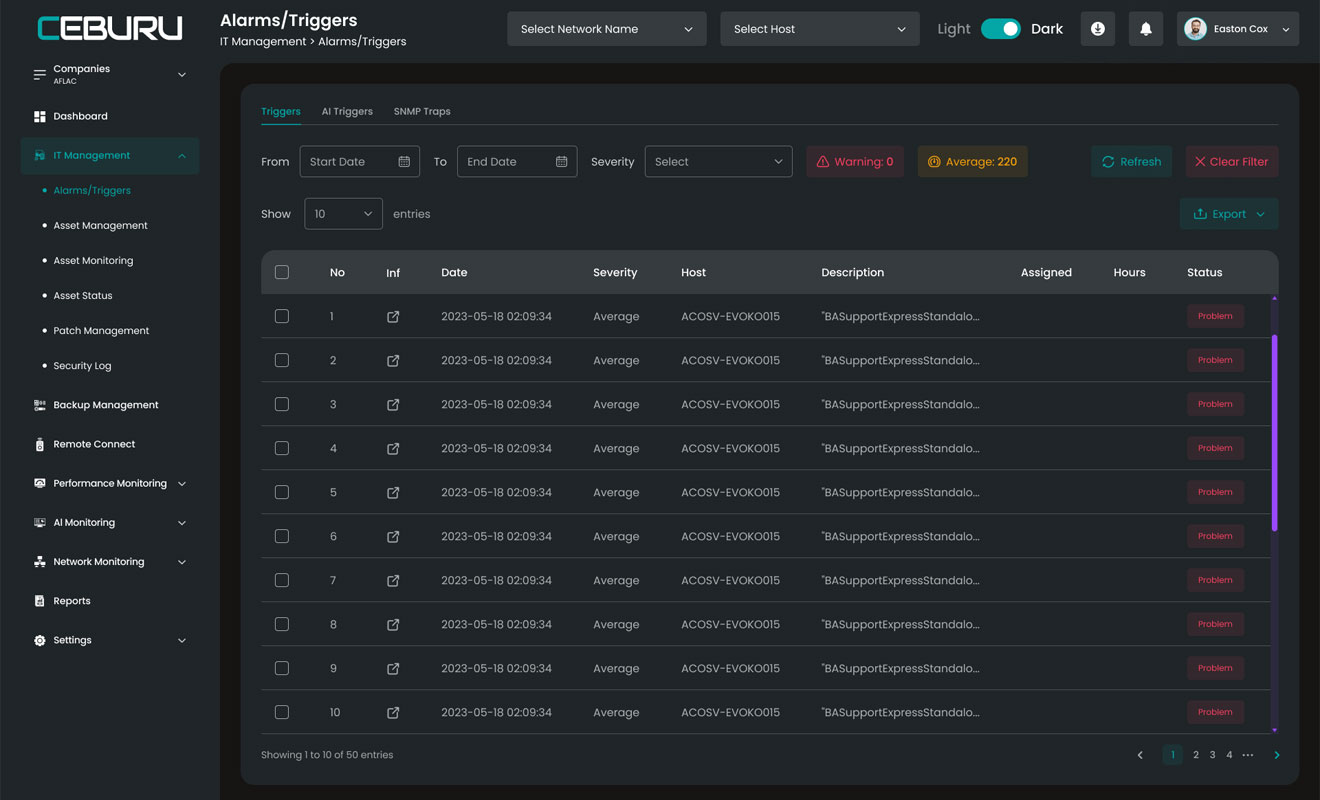This screenshot has width=1320, height=800.
Task: Click the Network Monitoring icon
Action: [40, 562]
